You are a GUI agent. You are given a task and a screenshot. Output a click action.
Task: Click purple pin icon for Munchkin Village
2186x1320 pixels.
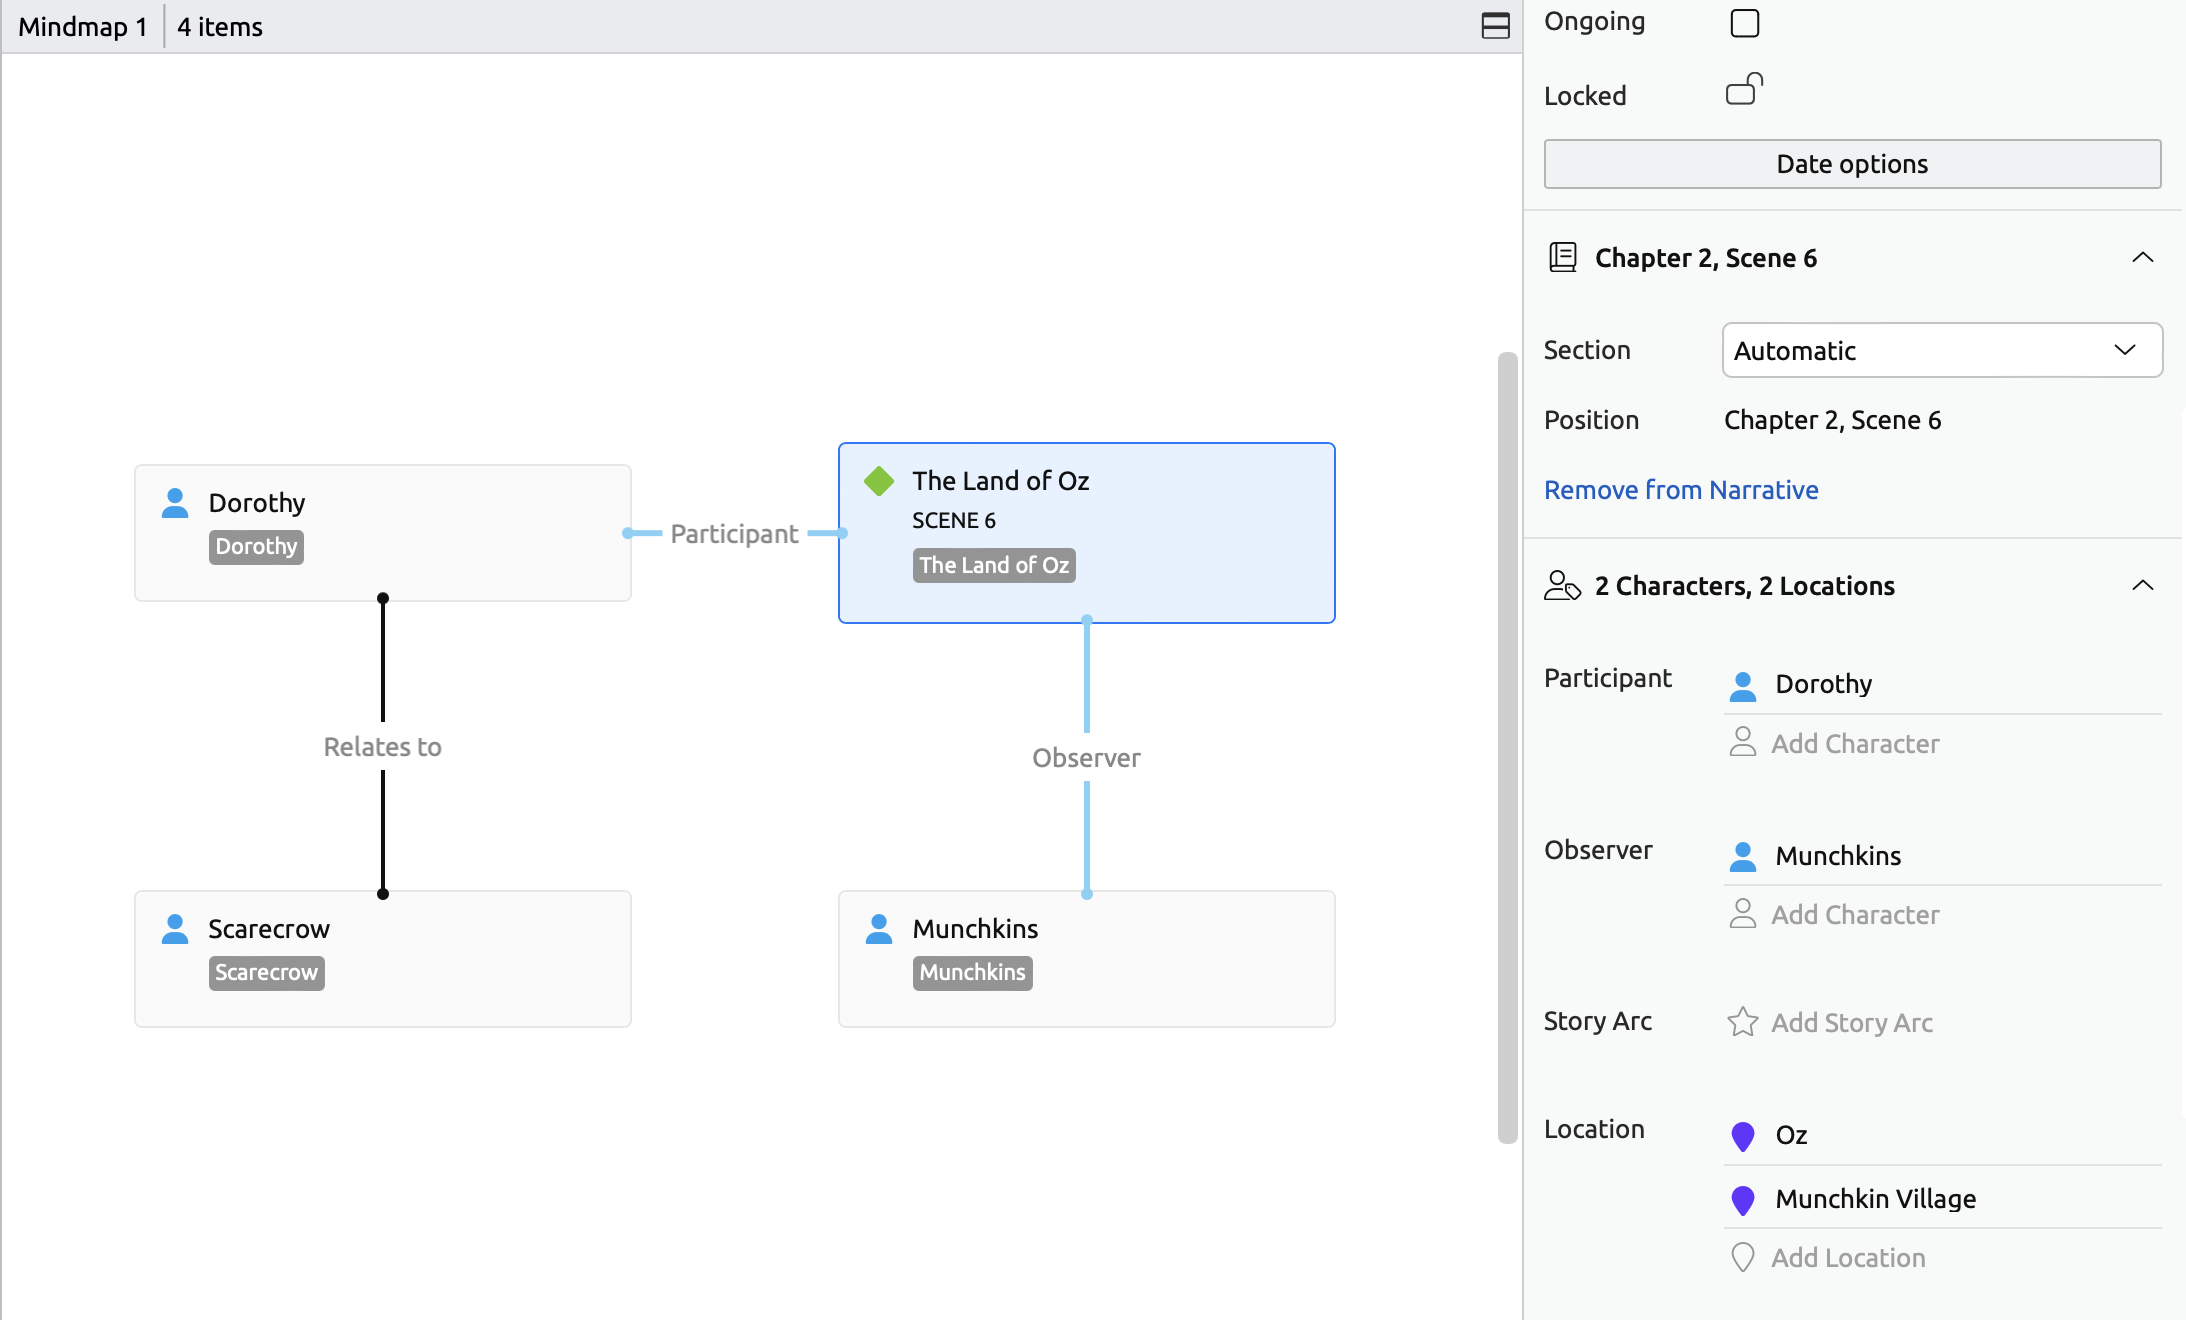(1742, 1200)
